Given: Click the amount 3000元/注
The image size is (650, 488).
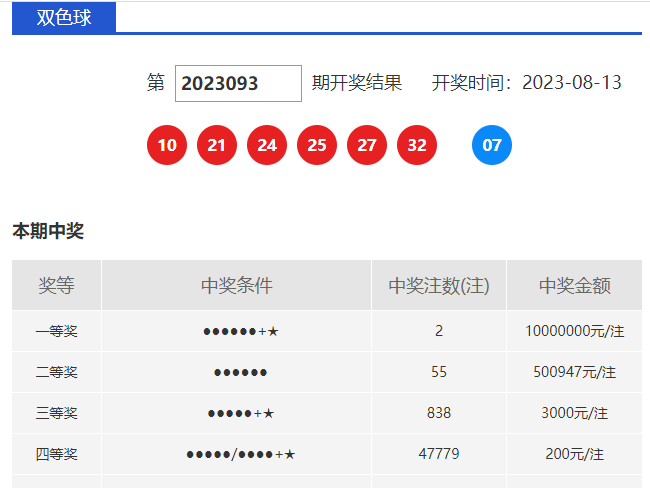Looking at the screenshot, I should tap(575, 413).
